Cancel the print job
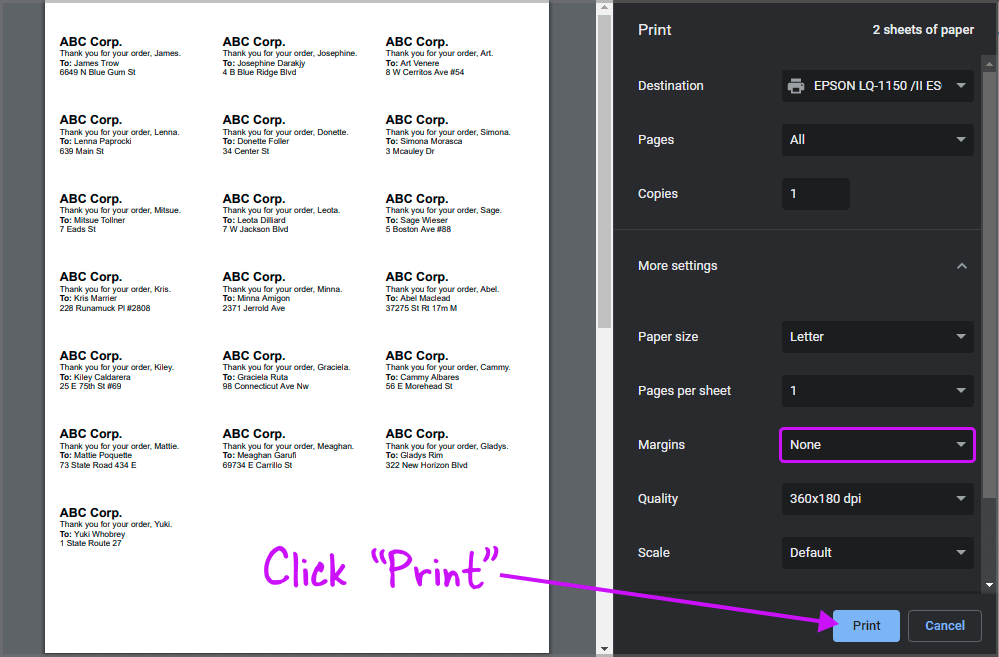 click(944, 625)
